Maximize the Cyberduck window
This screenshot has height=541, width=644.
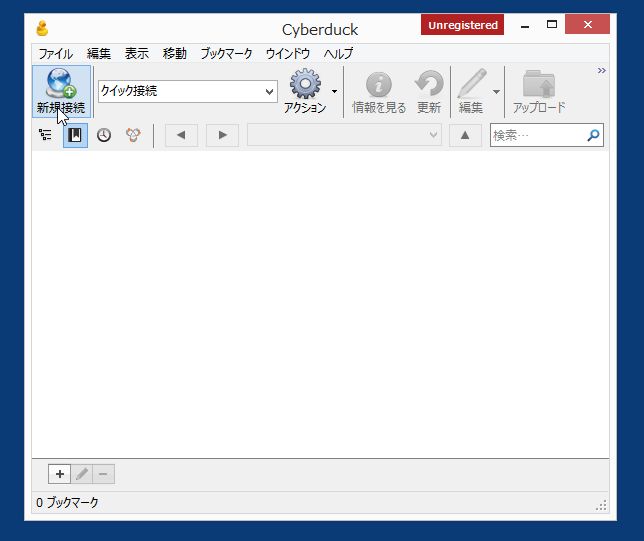pos(552,25)
